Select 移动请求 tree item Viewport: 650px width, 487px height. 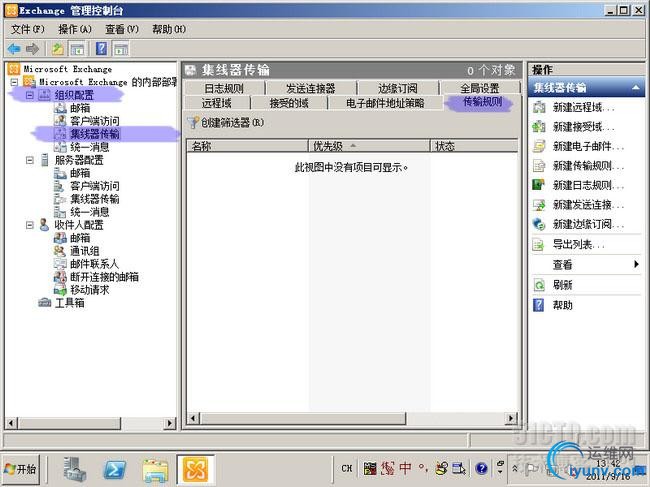click(x=90, y=290)
